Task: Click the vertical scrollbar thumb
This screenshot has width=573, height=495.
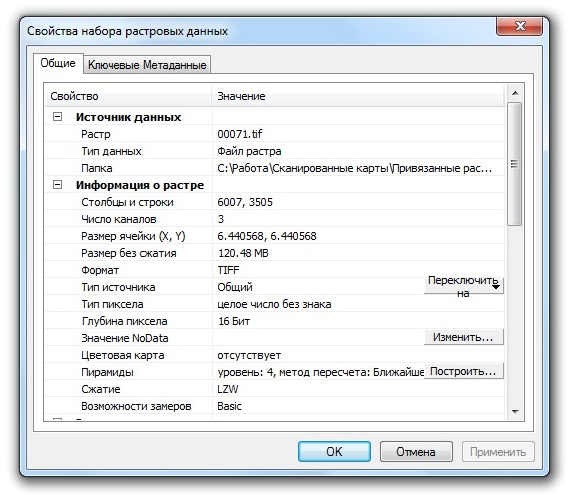Action: point(515,164)
